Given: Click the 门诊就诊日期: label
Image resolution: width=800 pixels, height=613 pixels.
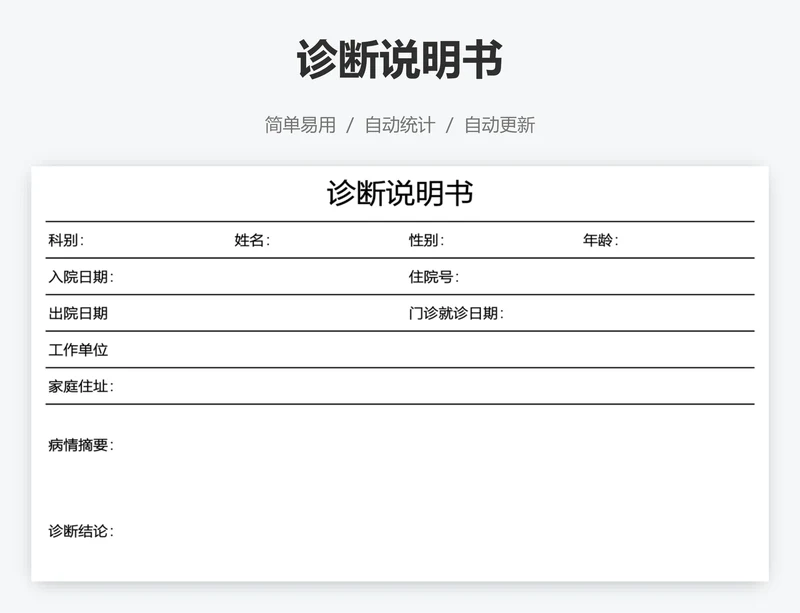Looking at the screenshot, I should 456,313.
